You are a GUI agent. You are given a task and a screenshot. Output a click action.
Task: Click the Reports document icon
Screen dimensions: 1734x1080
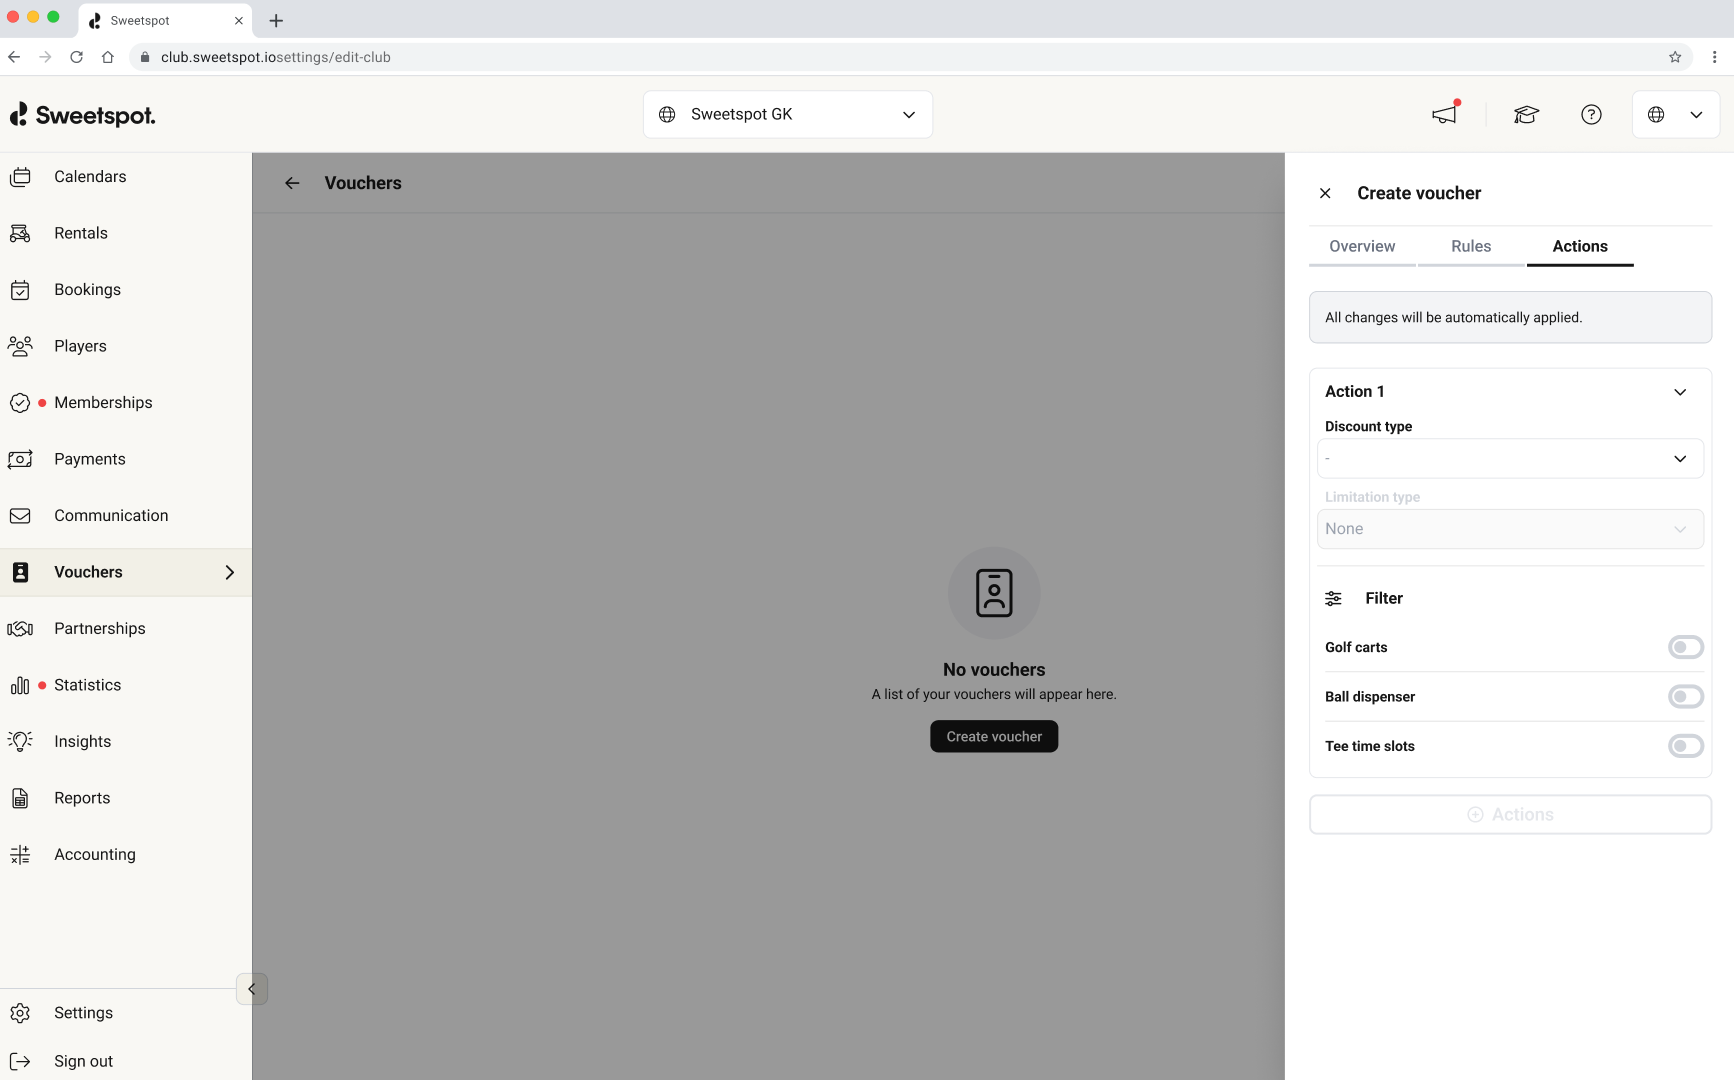pyautogui.click(x=20, y=798)
